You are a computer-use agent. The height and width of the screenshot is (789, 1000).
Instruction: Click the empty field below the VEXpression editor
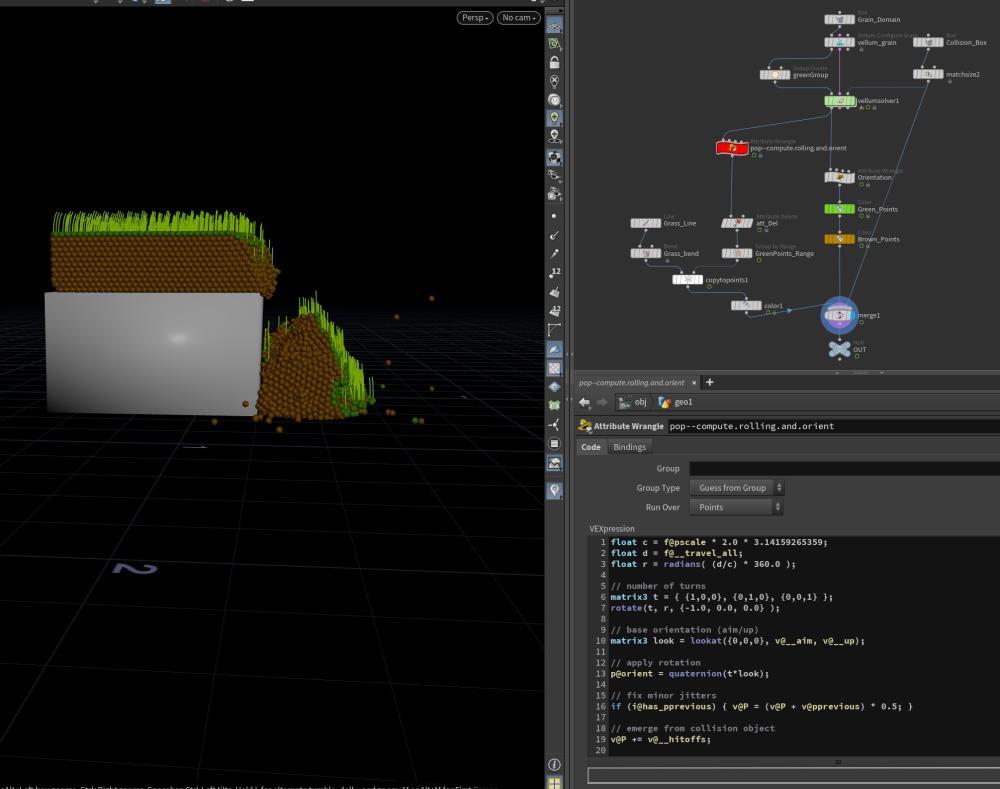pyautogui.click(x=793, y=775)
